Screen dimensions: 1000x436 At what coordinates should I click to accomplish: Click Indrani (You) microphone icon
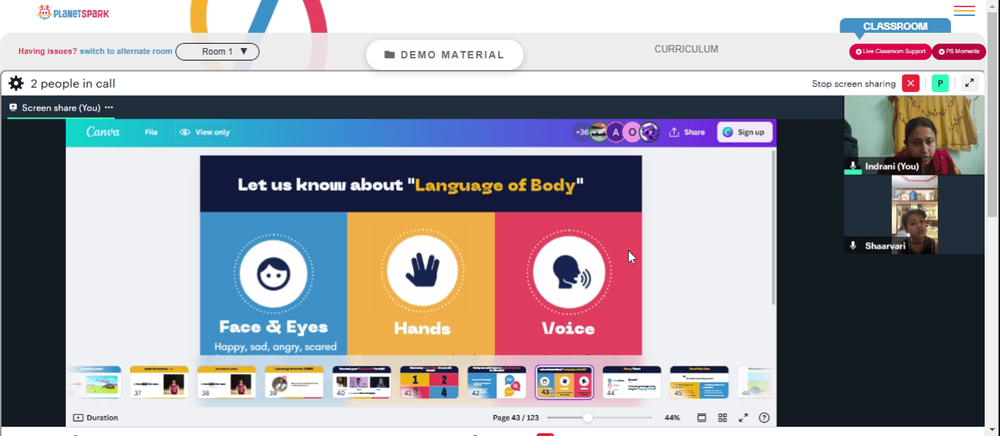(x=853, y=166)
